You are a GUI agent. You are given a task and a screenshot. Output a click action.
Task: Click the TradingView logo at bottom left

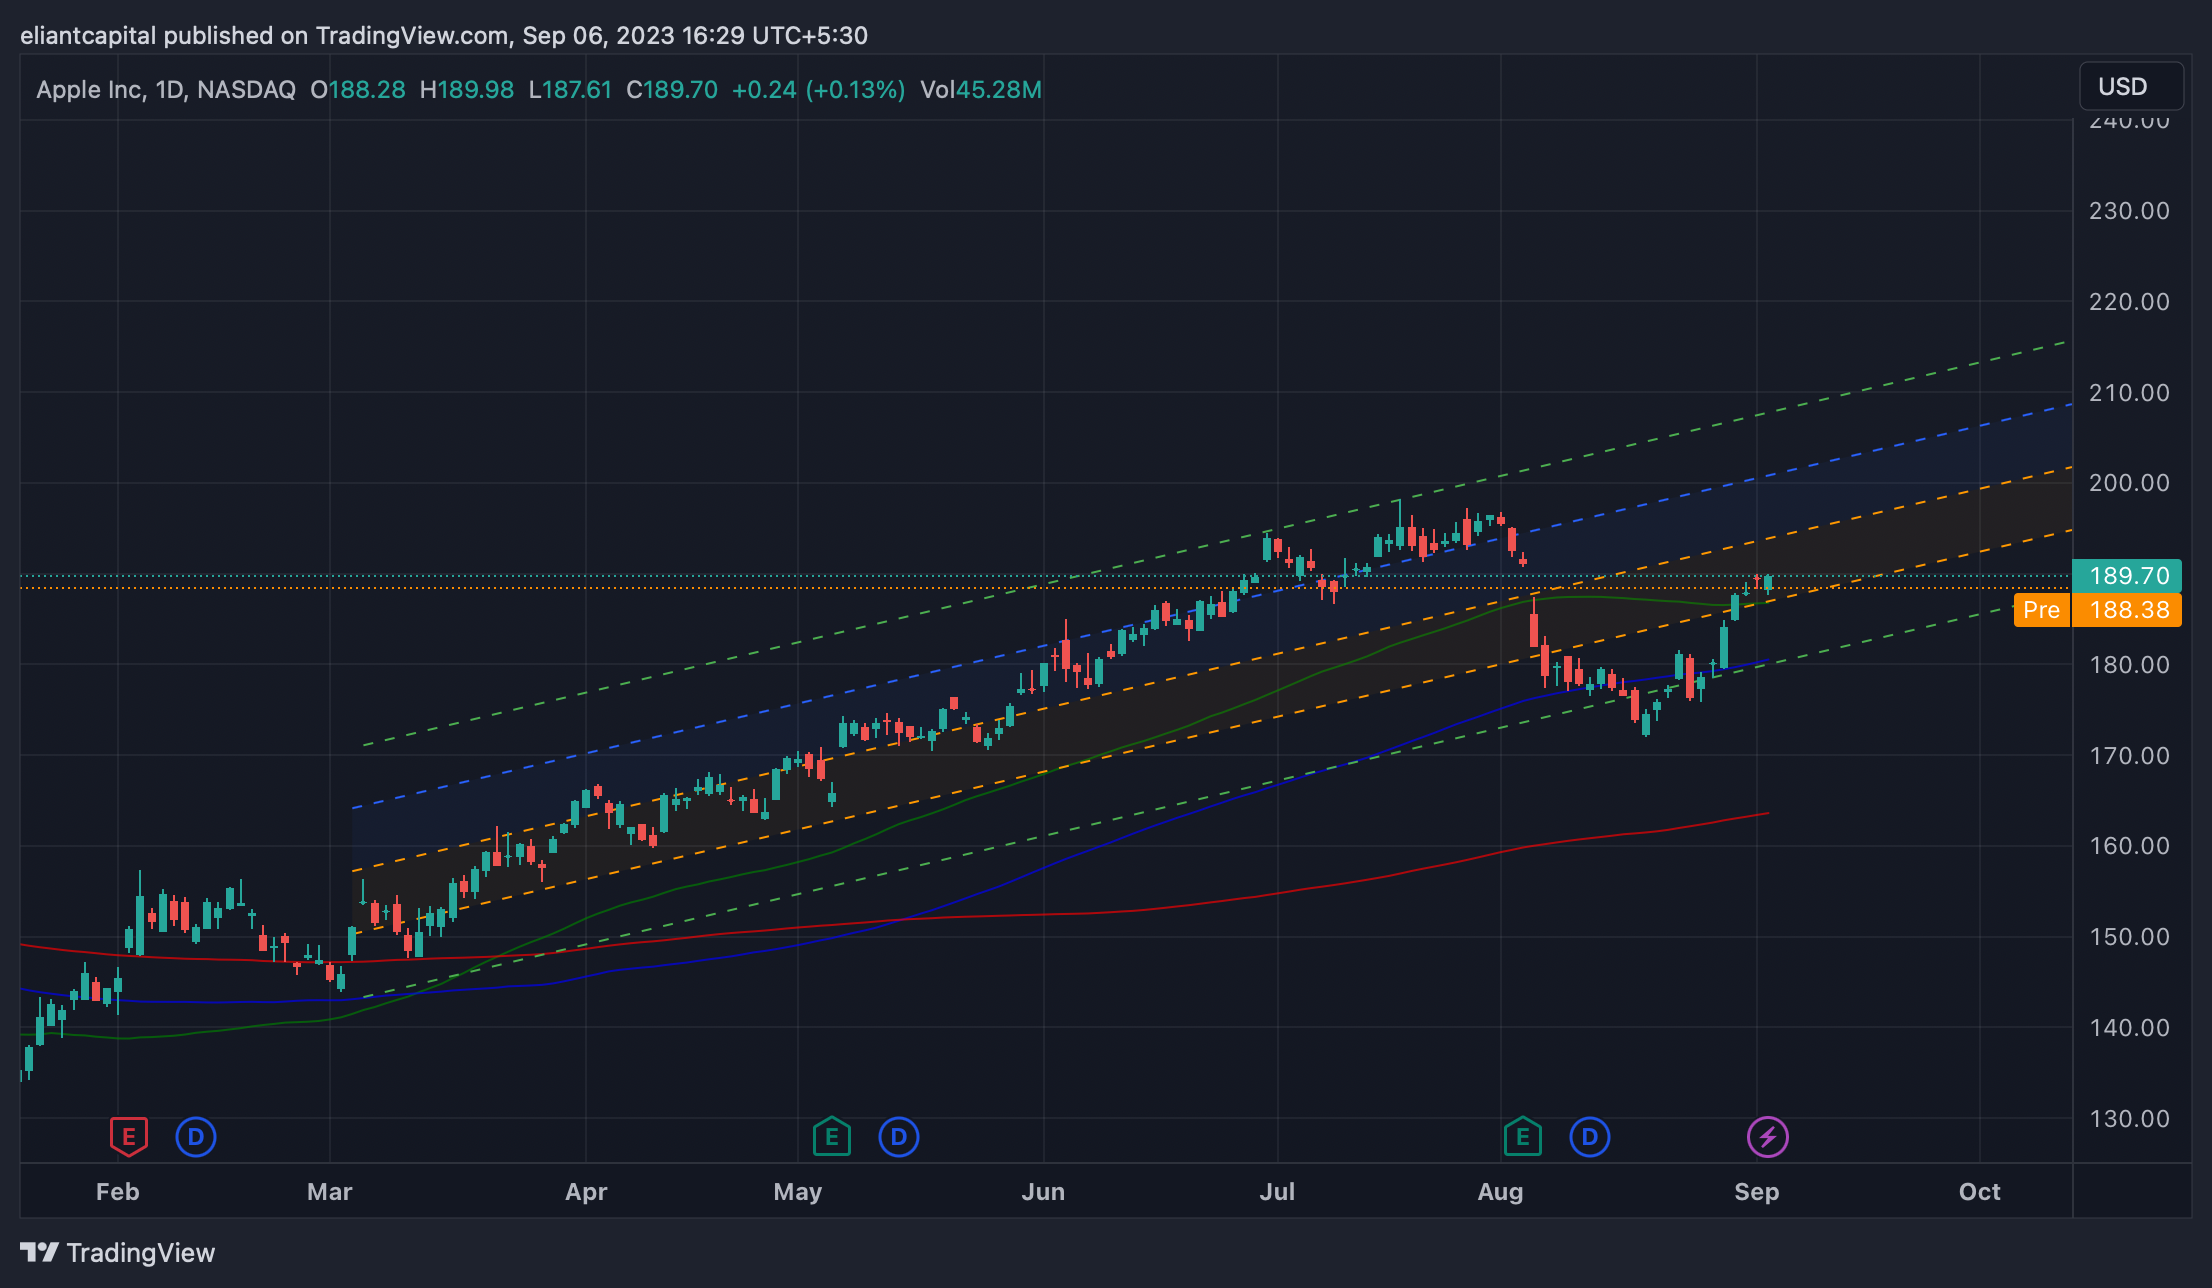coord(40,1253)
